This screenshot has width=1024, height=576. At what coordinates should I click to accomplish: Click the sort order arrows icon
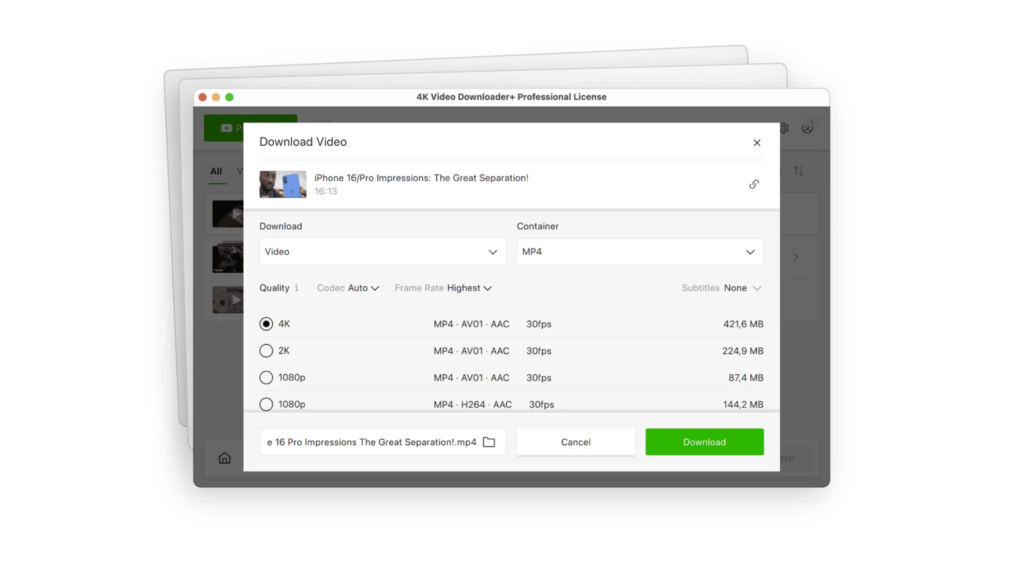(x=799, y=171)
